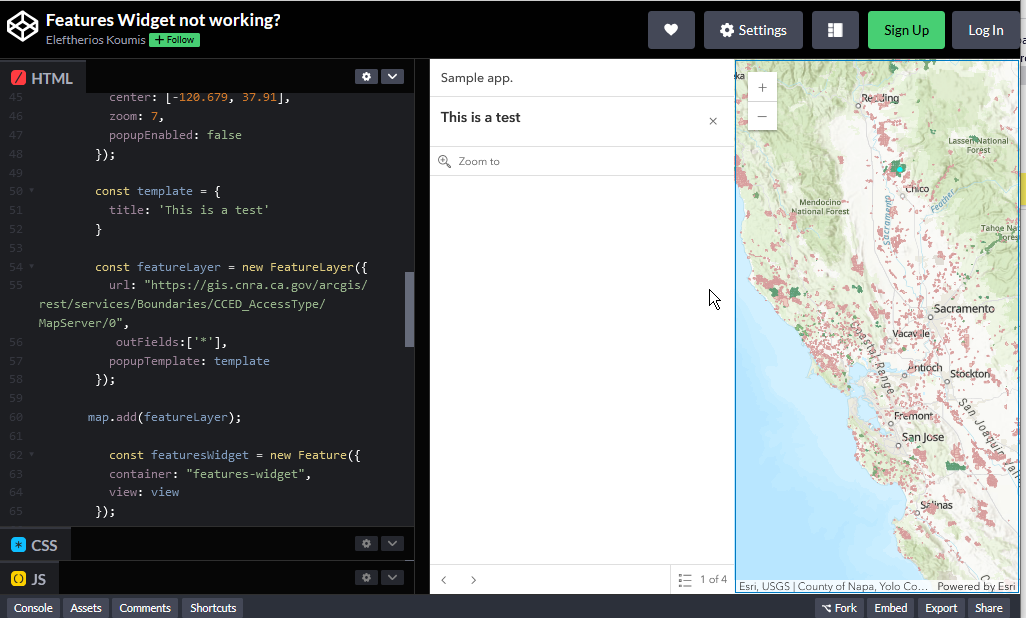Open the Console panel
Viewport: 1026px width, 618px height.
coord(33,607)
